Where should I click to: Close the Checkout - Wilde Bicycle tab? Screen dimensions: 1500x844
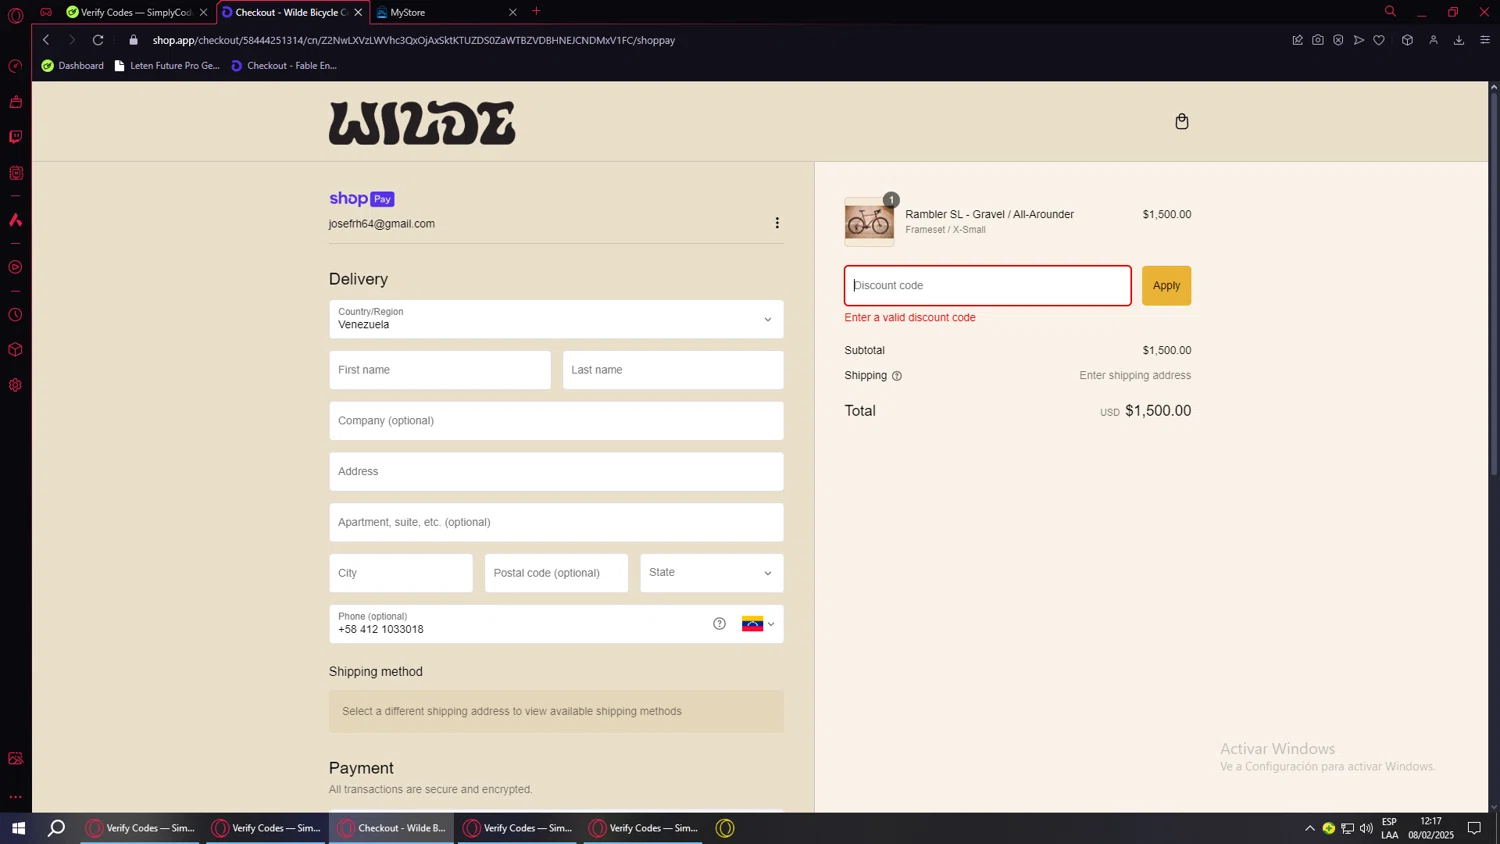[358, 12]
